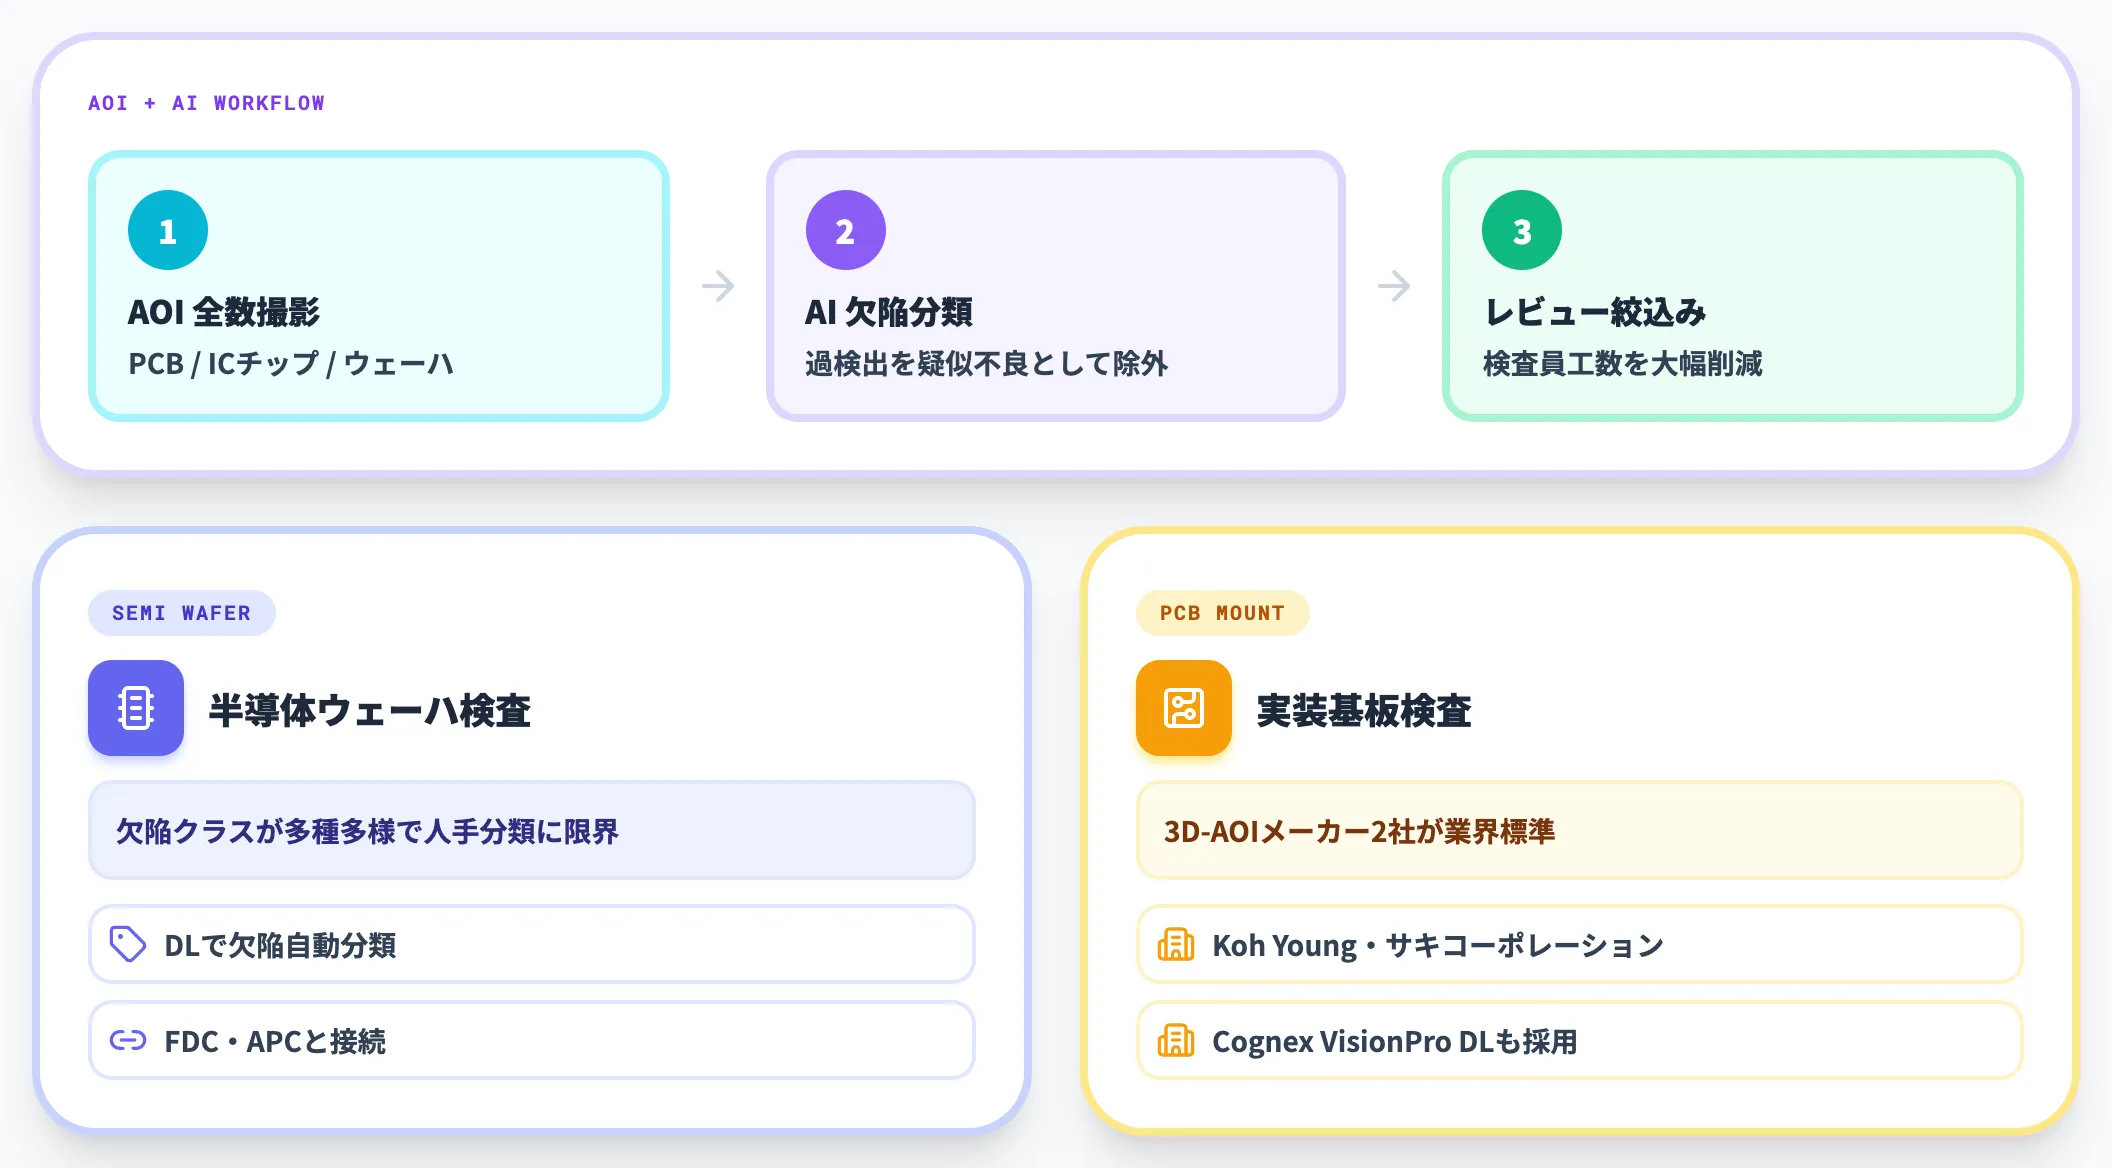The image size is (2112, 1168).
Task: Click the tag icon beside DLで欠陥自動分類
Action: 128,944
